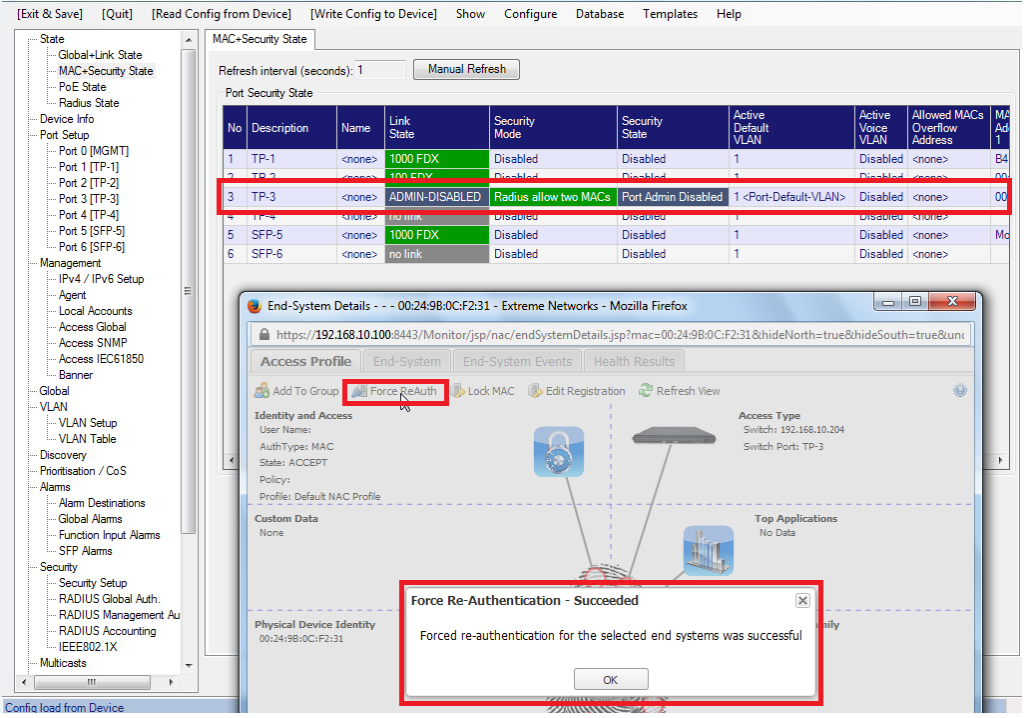
Task: Click the Add To Group icon
Action: point(262,391)
